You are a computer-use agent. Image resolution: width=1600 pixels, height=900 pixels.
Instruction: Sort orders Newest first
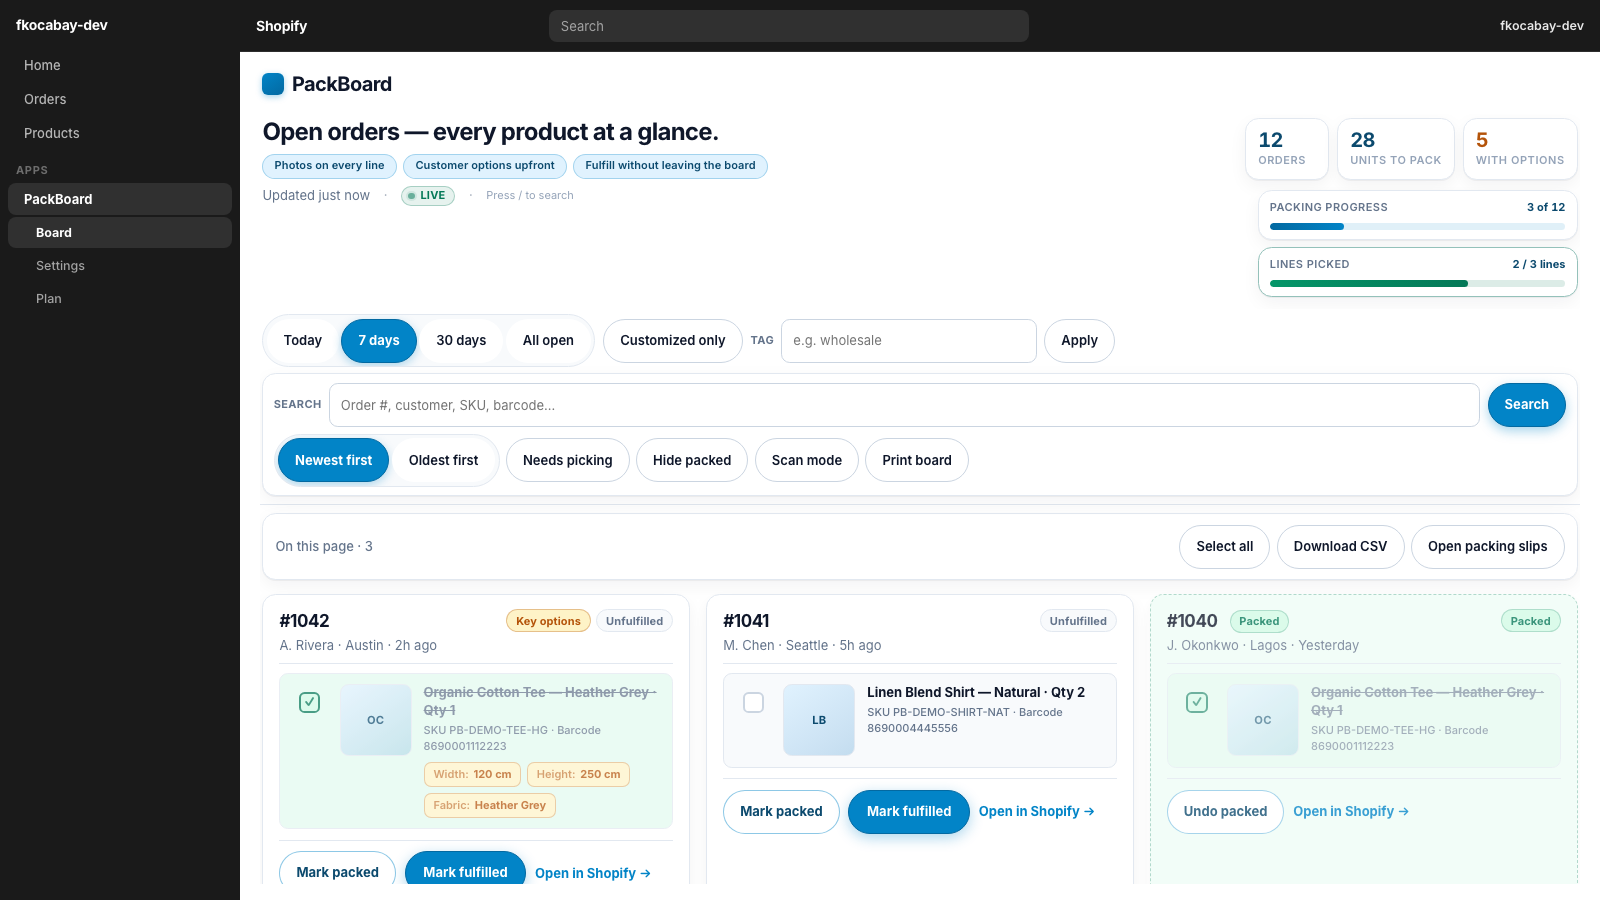(x=333, y=460)
